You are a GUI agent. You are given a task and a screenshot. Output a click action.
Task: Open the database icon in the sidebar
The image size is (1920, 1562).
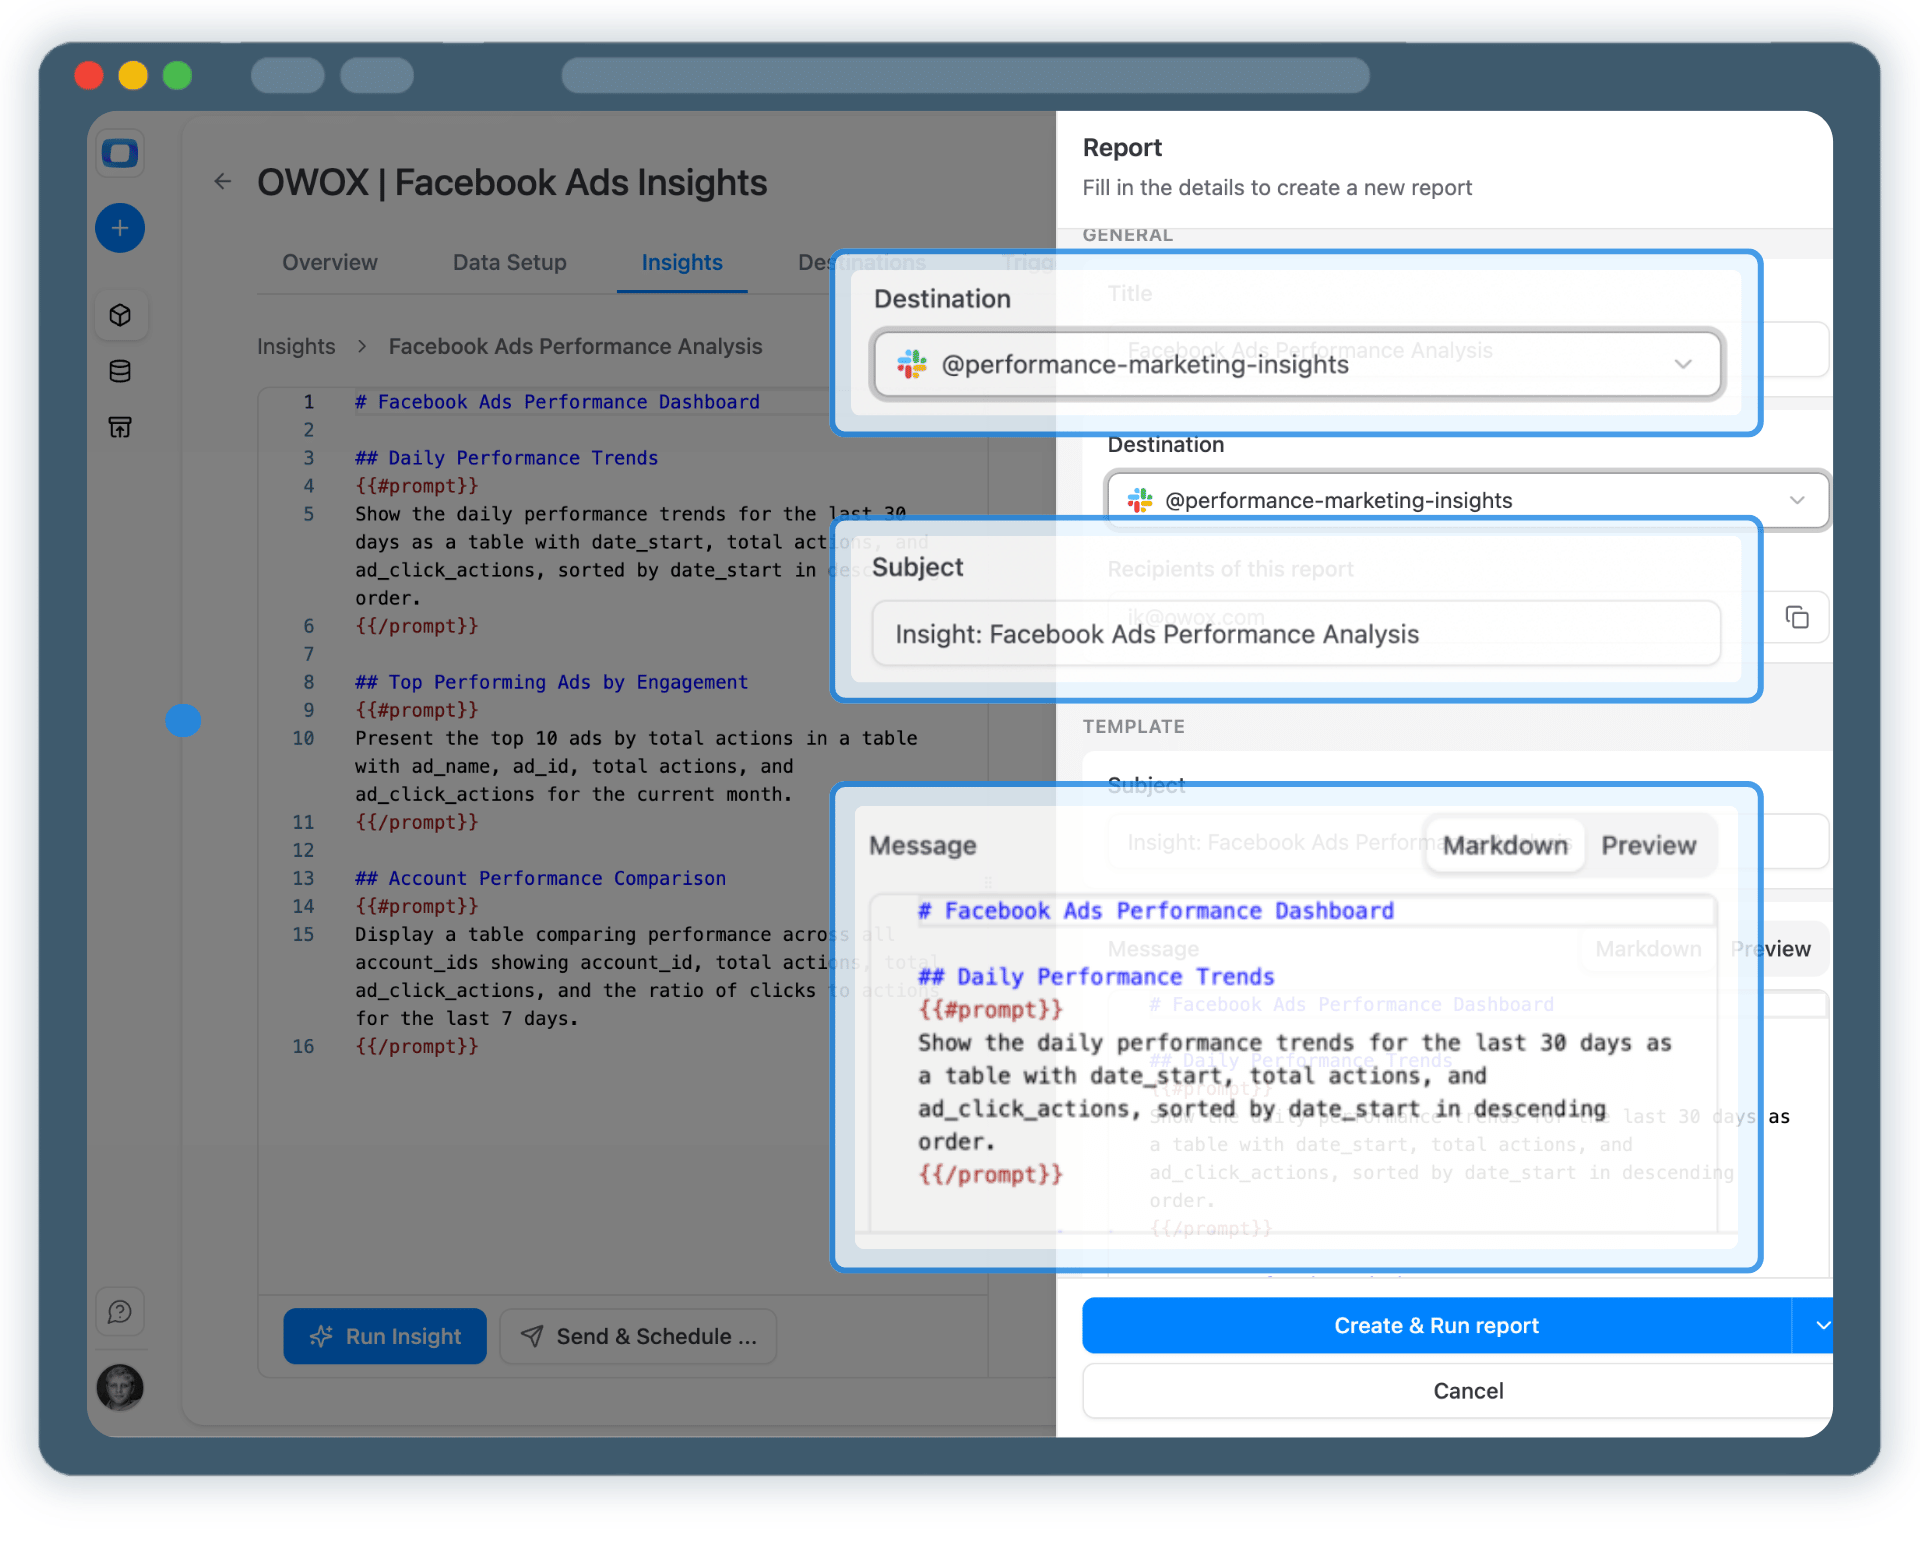[x=120, y=370]
